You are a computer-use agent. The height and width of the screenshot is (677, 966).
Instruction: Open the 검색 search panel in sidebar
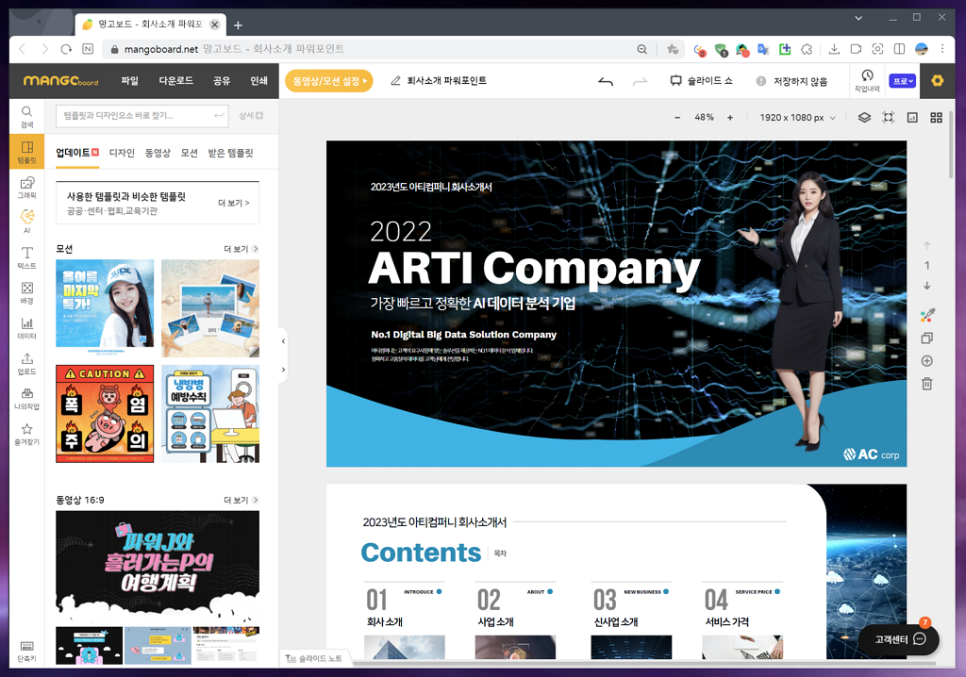click(x=26, y=116)
